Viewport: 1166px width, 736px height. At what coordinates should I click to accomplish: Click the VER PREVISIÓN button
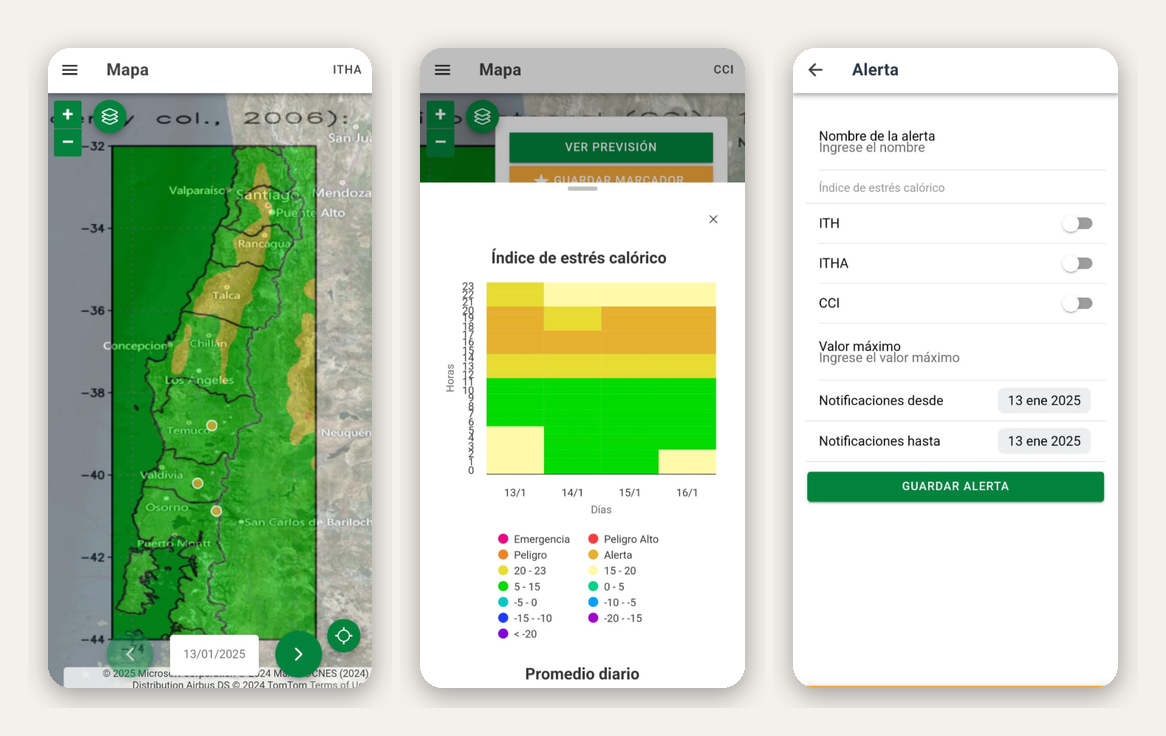pos(611,147)
